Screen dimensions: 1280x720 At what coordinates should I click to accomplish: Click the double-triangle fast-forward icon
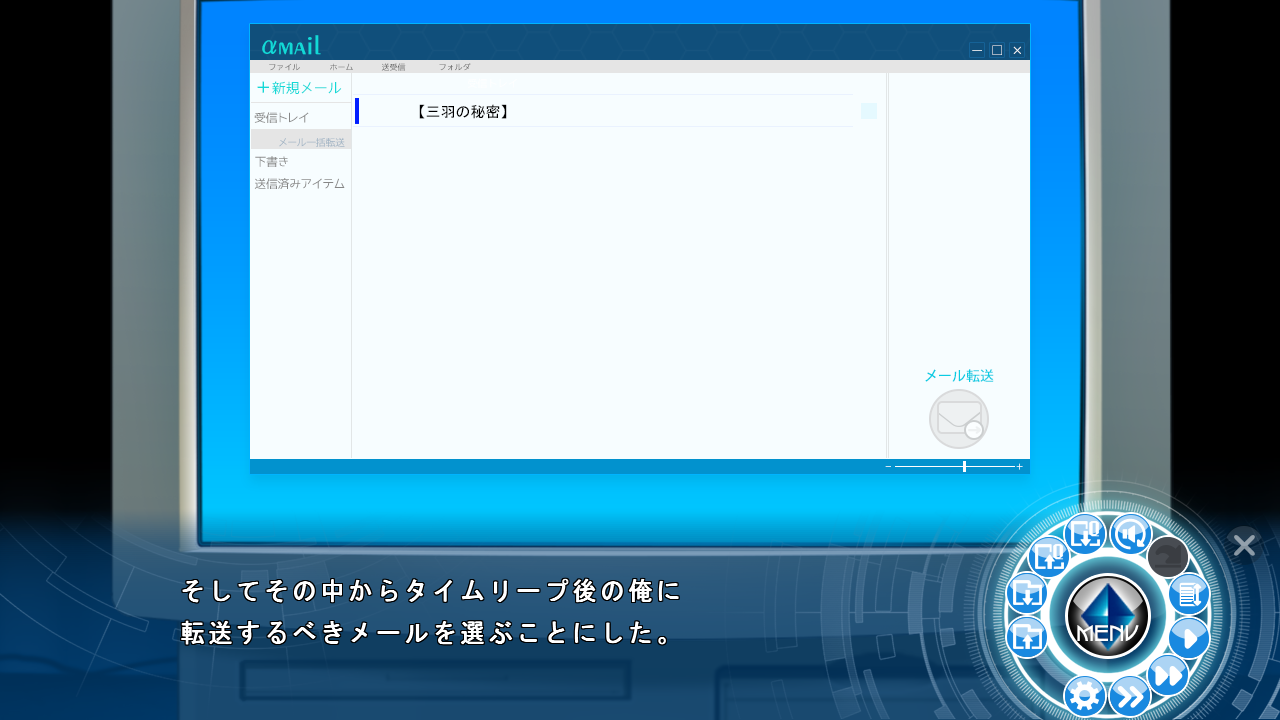click(1167, 675)
